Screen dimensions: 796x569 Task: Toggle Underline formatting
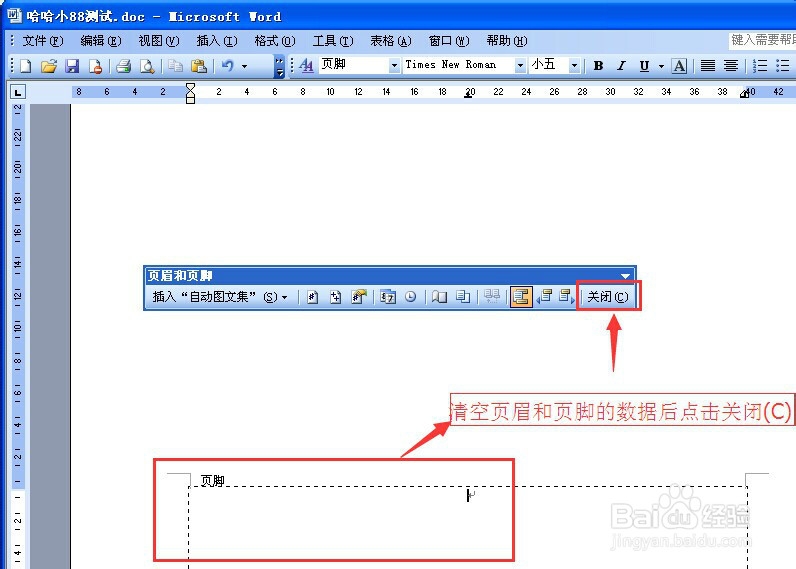[x=644, y=65]
